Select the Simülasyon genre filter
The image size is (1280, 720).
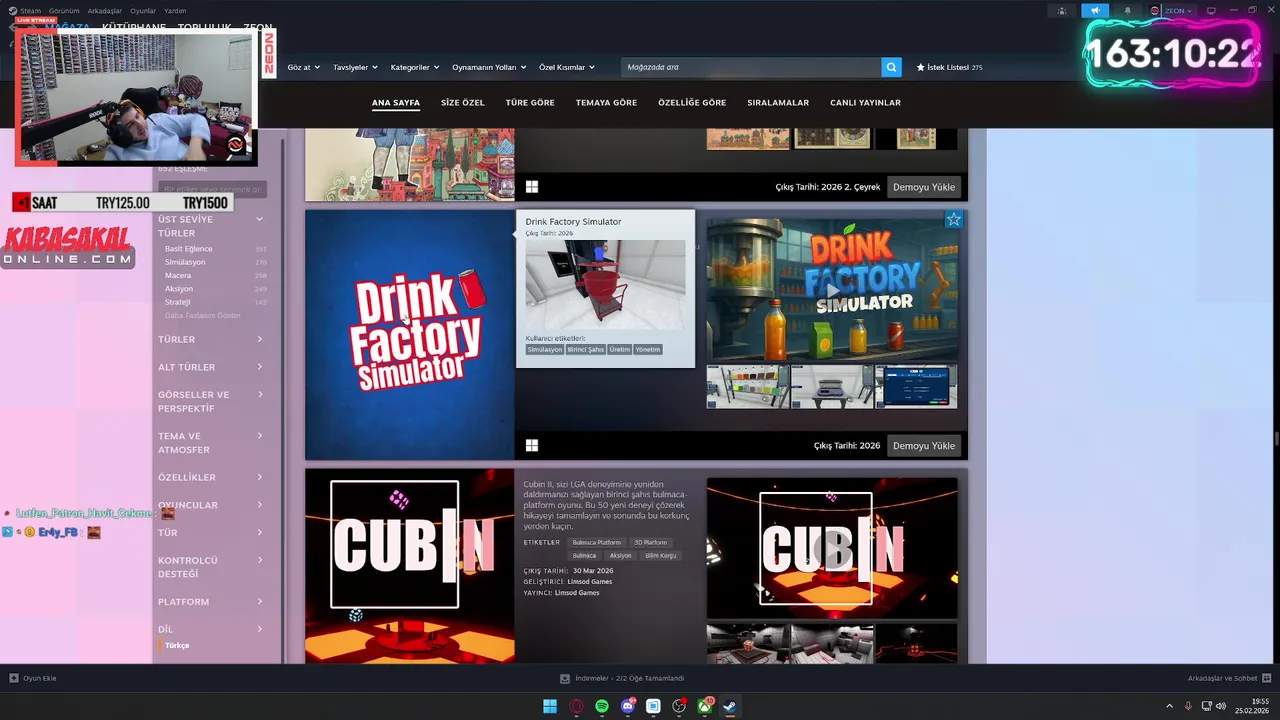click(185, 262)
